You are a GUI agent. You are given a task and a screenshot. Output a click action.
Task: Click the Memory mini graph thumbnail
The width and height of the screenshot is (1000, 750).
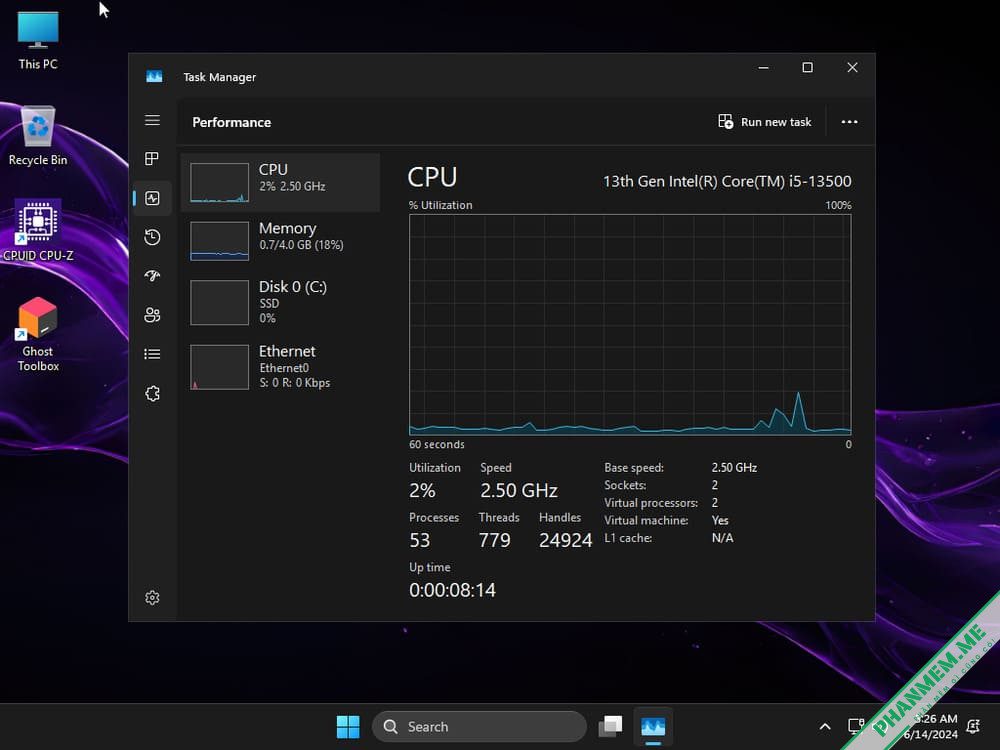point(219,241)
